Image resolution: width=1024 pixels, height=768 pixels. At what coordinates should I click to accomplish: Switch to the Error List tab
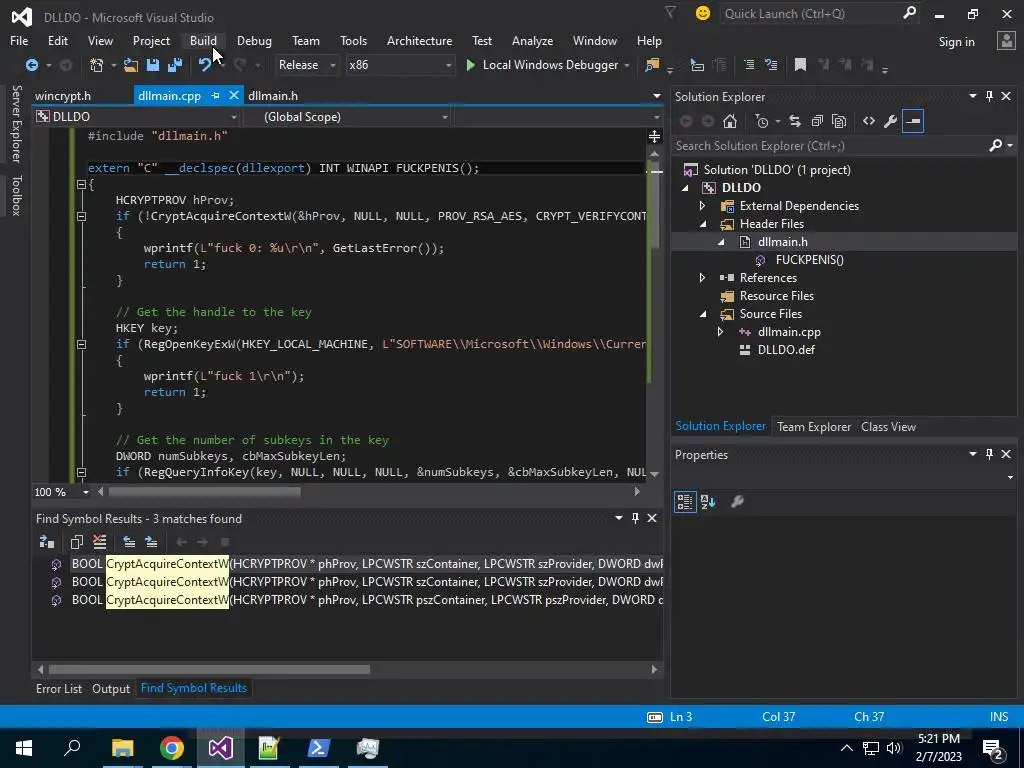pyautogui.click(x=59, y=689)
